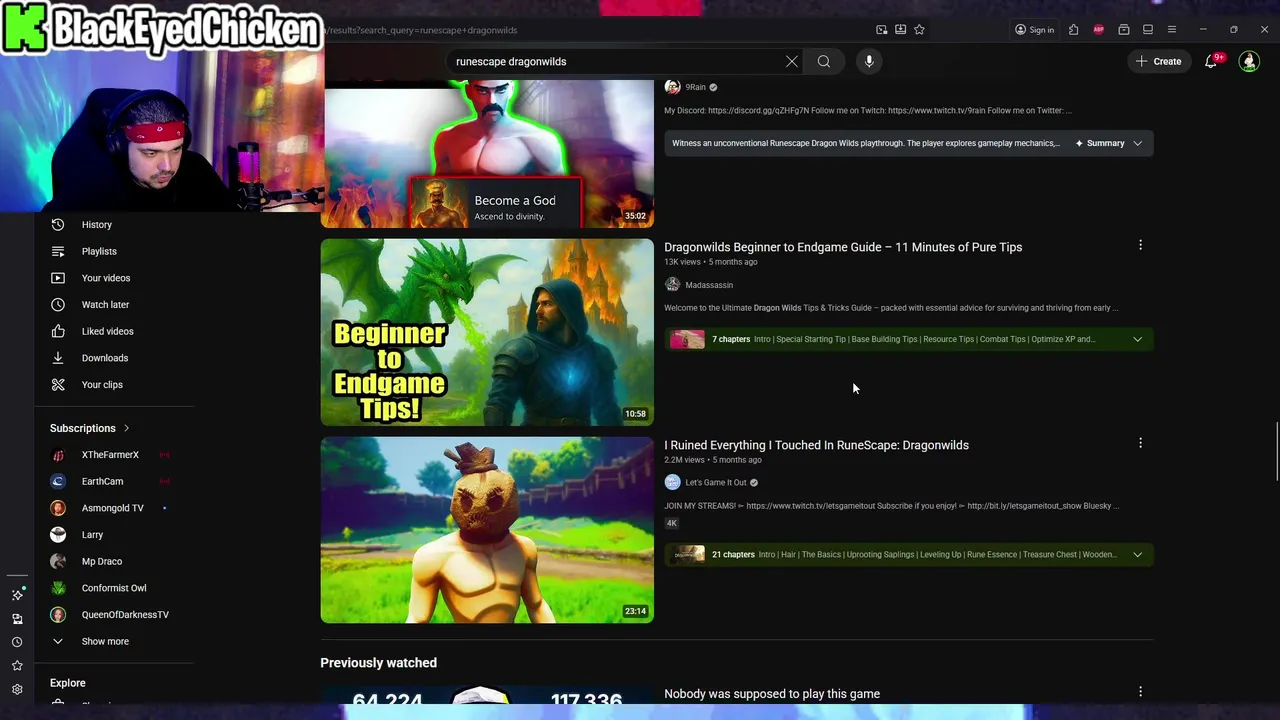Start voice search with the microphone
The width and height of the screenshot is (1280, 720).
click(869, 61)
